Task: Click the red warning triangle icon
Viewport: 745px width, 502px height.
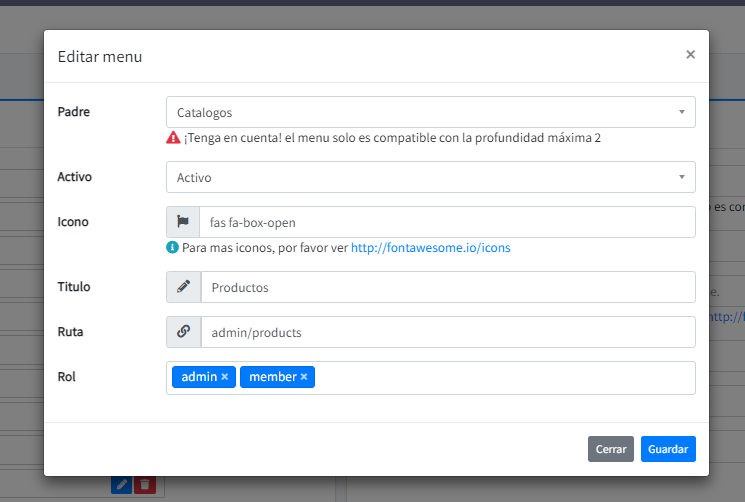Action: (173, 138)
